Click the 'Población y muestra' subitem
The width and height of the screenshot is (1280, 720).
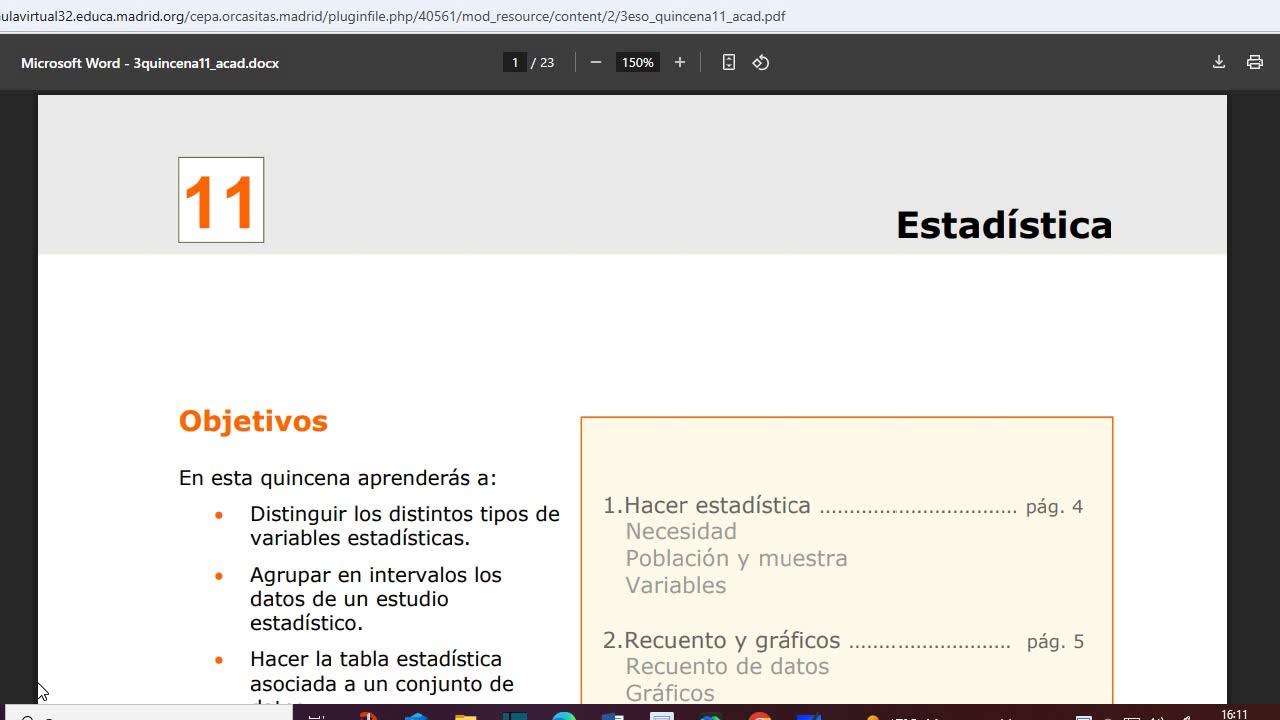(x=737, y=558)
